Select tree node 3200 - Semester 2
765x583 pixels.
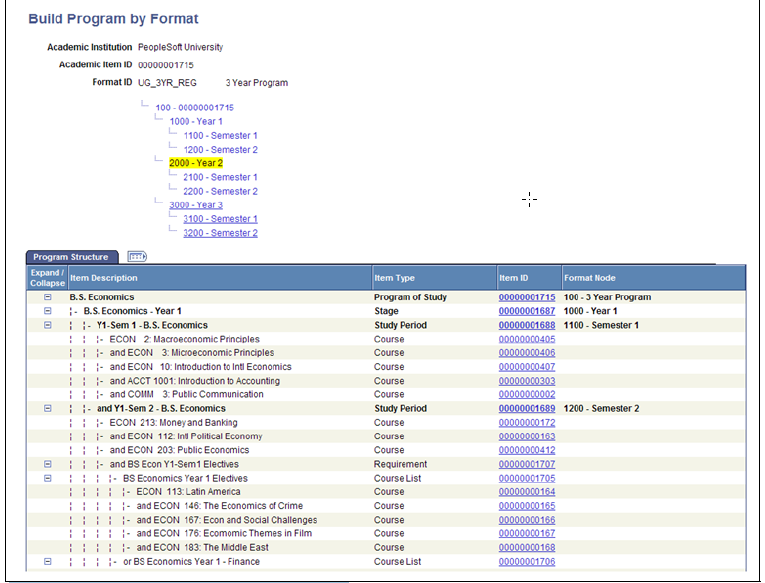(x=220, y=233)
